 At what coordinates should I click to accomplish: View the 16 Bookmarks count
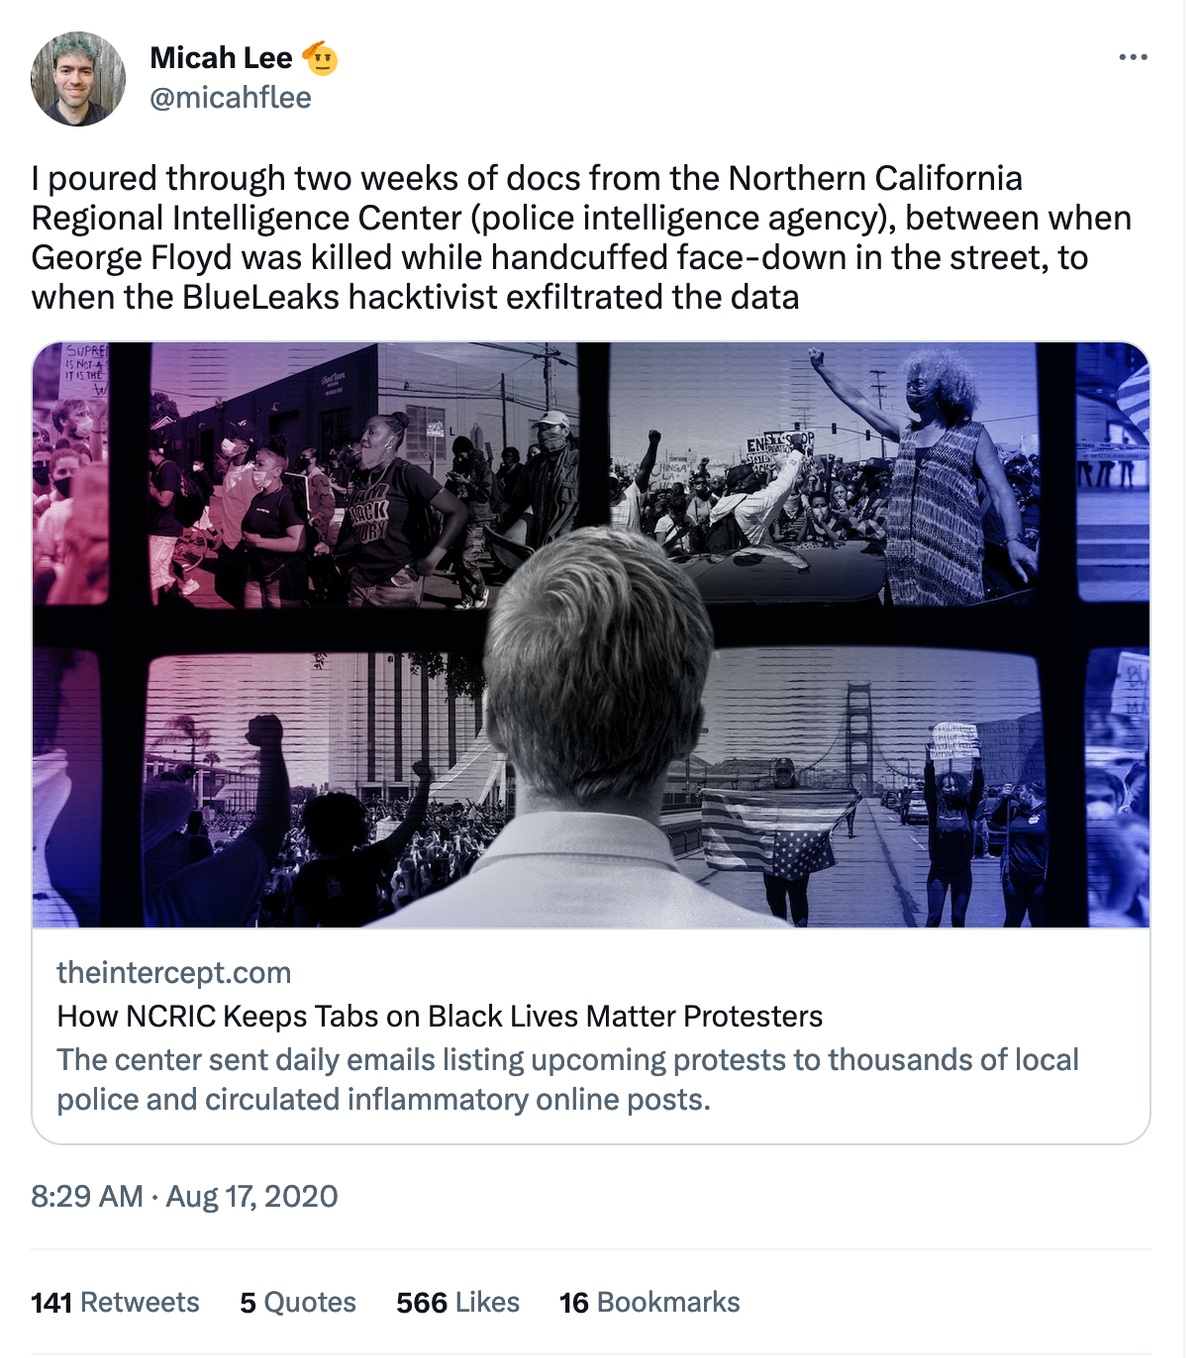(647, 1302)
